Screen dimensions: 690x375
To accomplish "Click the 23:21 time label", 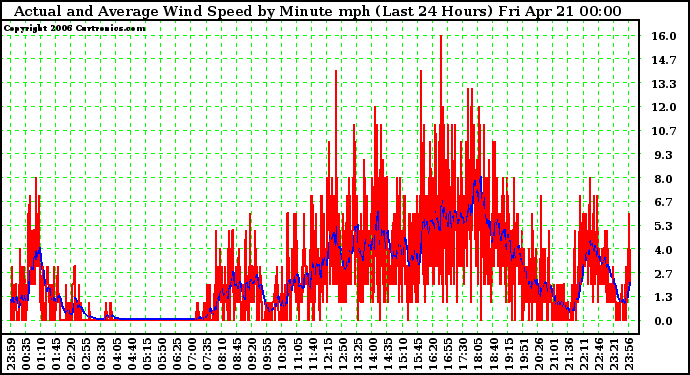I will [x=614, y=354].
